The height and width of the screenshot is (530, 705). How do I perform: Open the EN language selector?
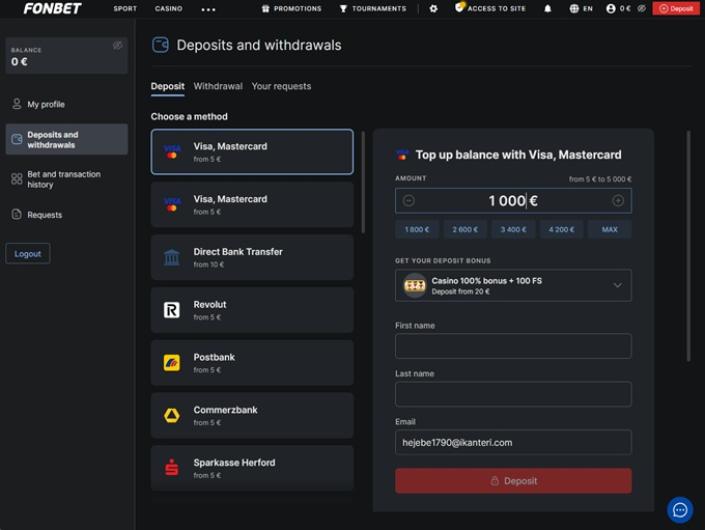tap(581, 8)
